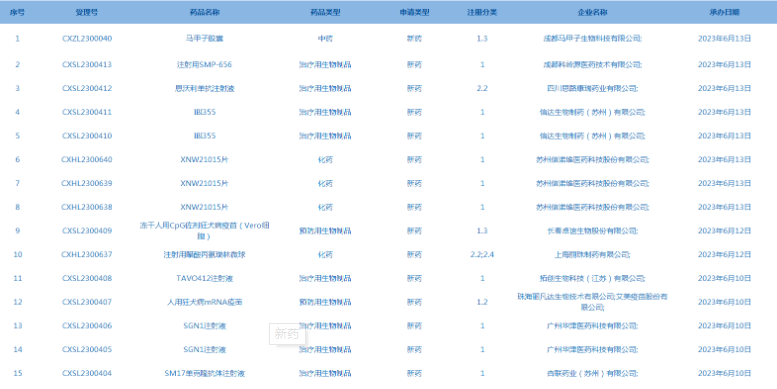Select drug name TAVO412注射液
777x389 pixels.
pos(205,278)
